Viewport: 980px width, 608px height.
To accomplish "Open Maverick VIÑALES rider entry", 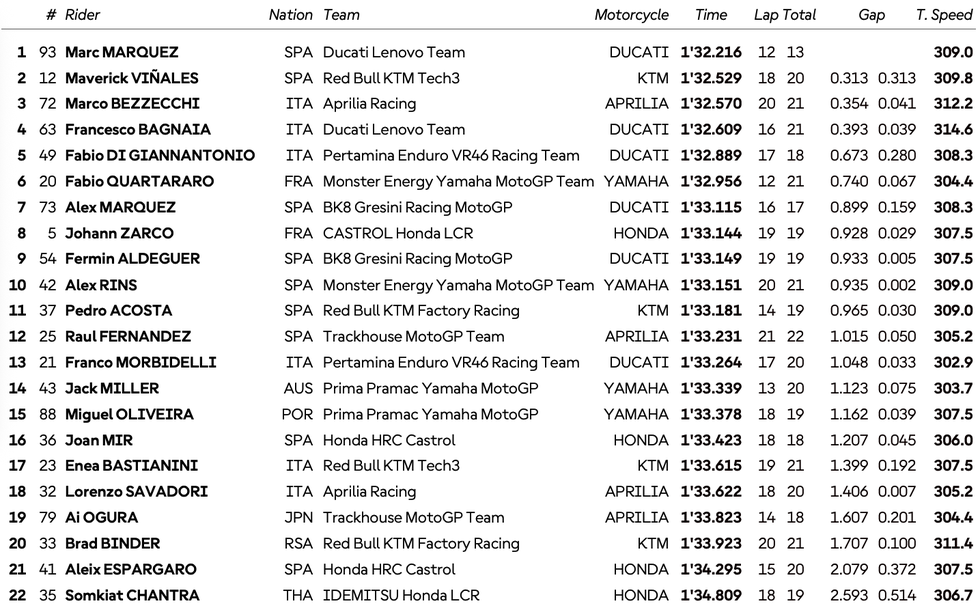I will (131, 78).
